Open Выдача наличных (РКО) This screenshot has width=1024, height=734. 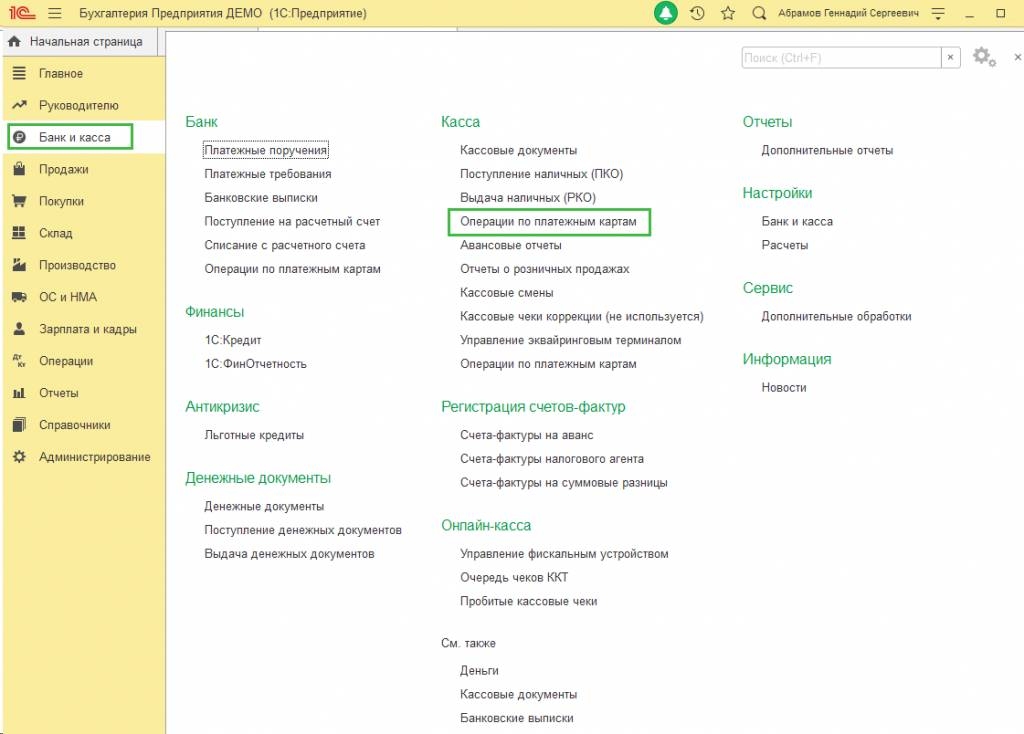[528, 197]
